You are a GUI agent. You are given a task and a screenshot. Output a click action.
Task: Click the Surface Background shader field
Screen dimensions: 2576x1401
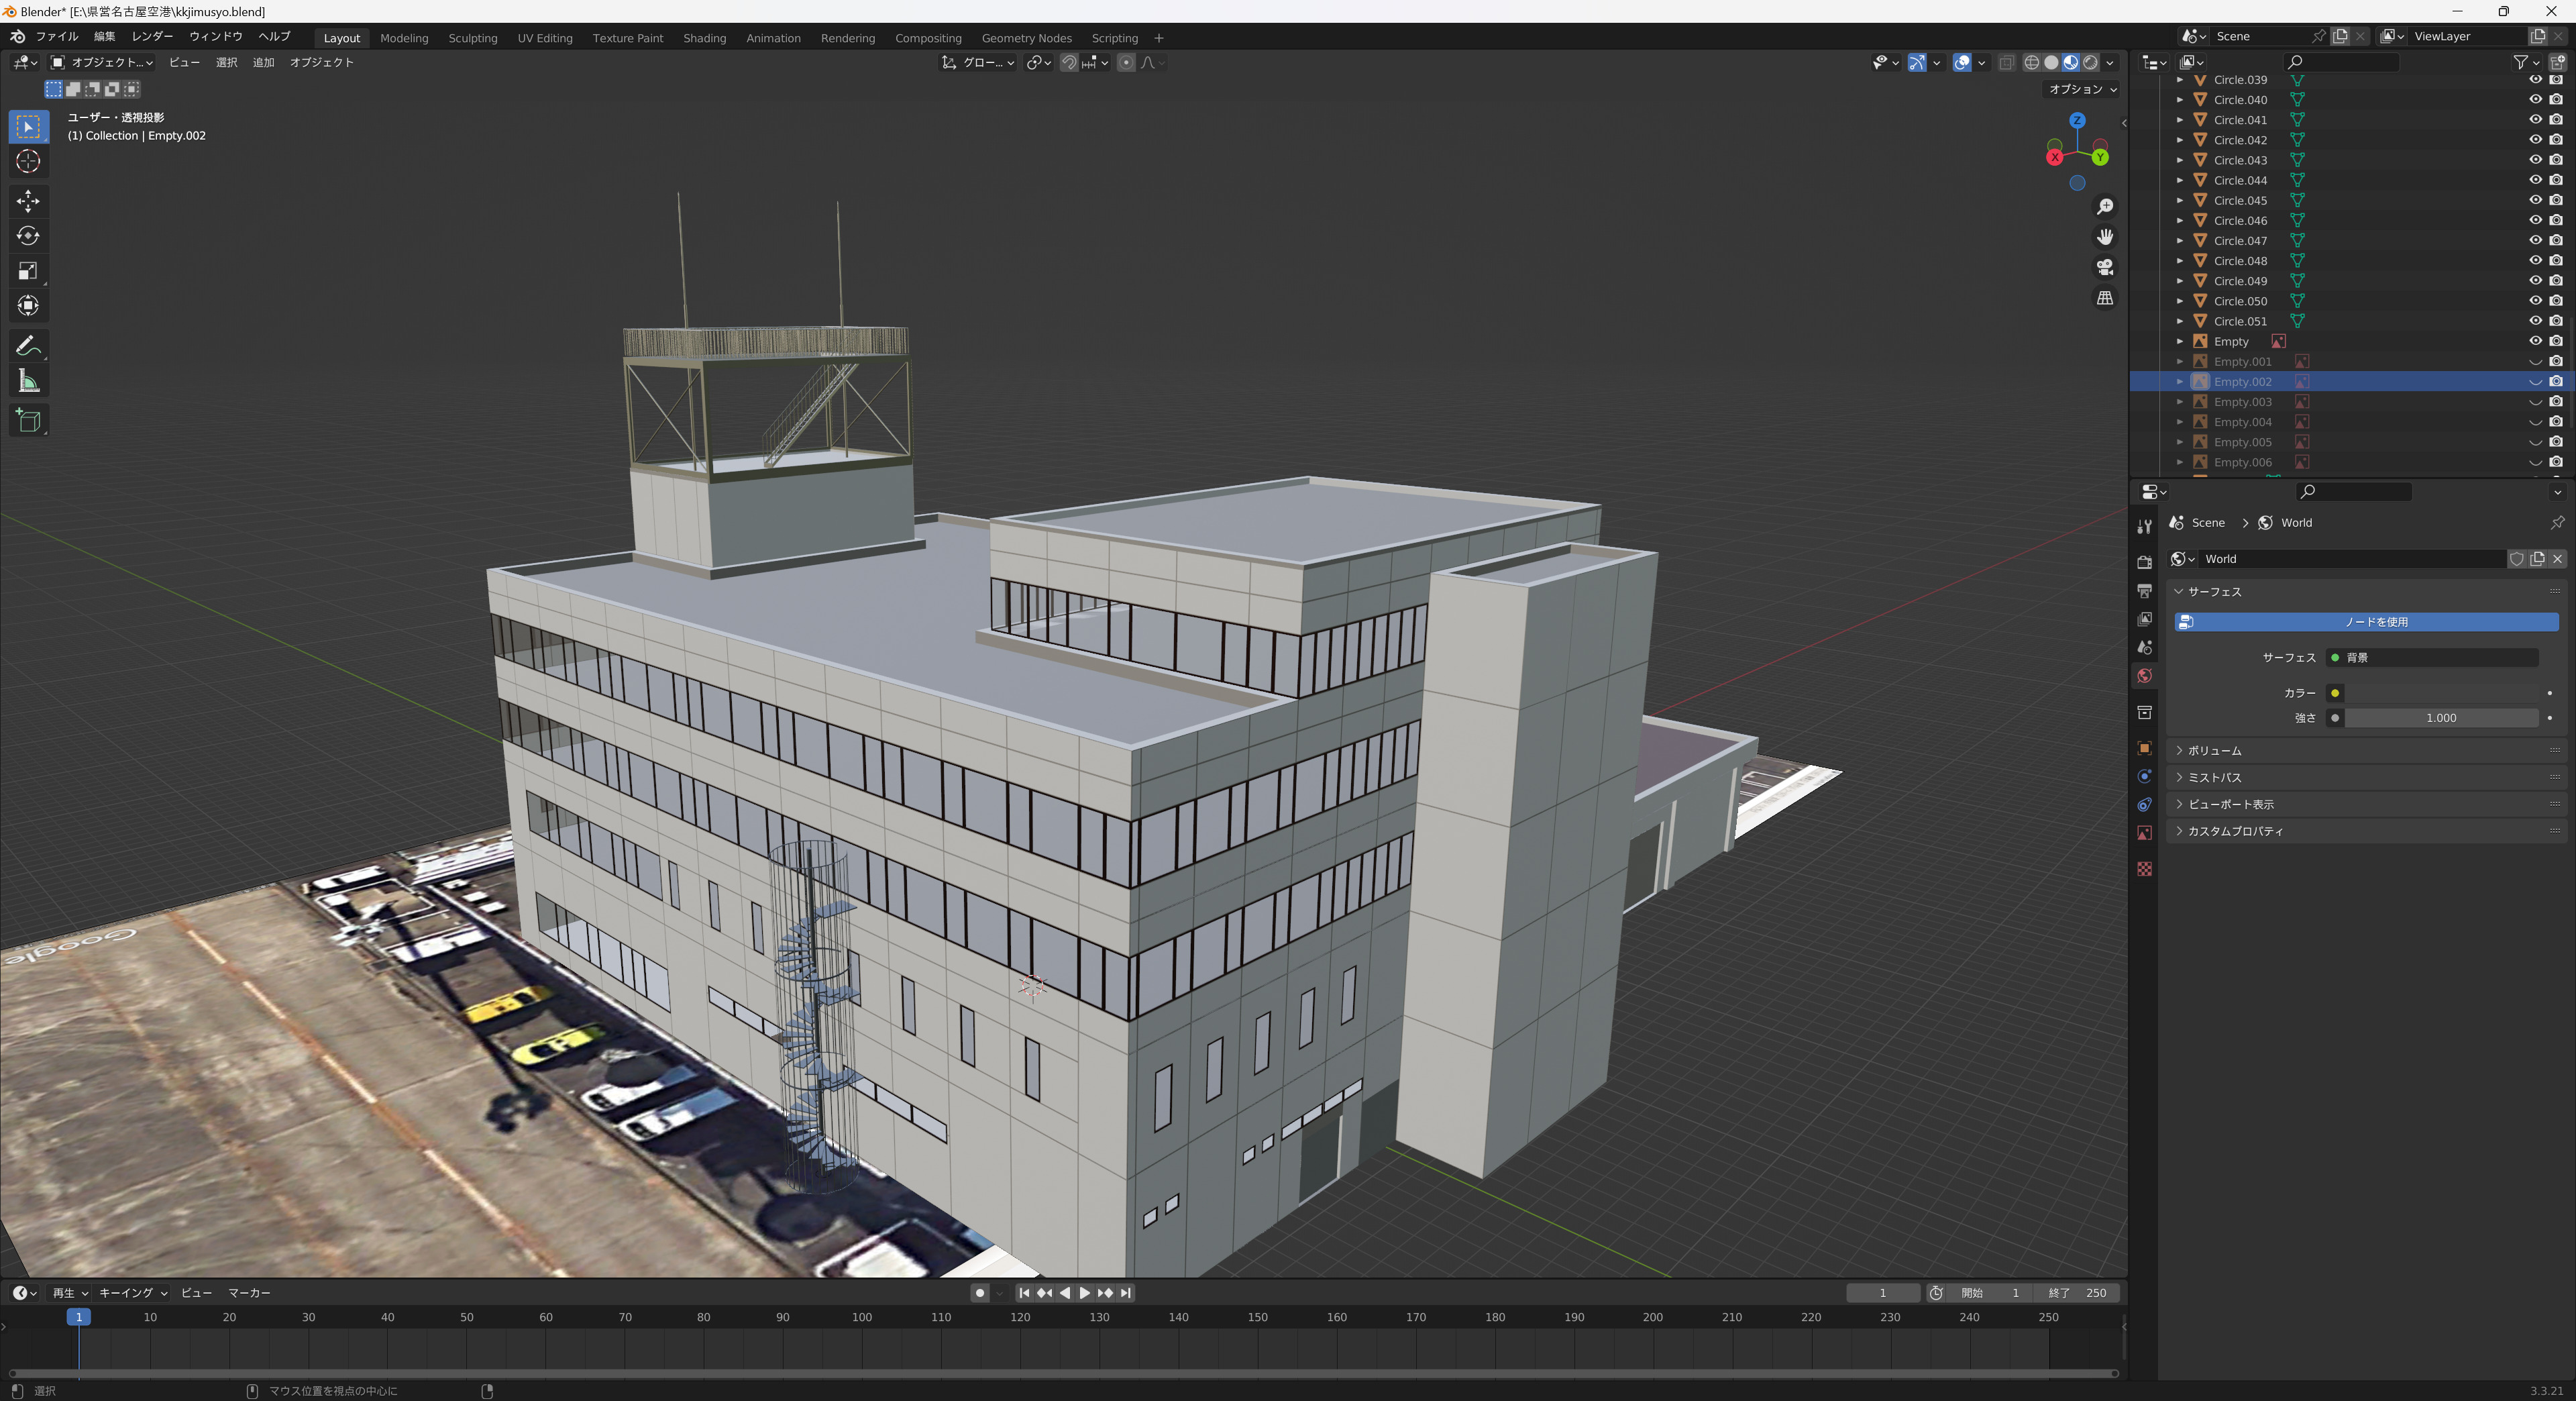2432,658
